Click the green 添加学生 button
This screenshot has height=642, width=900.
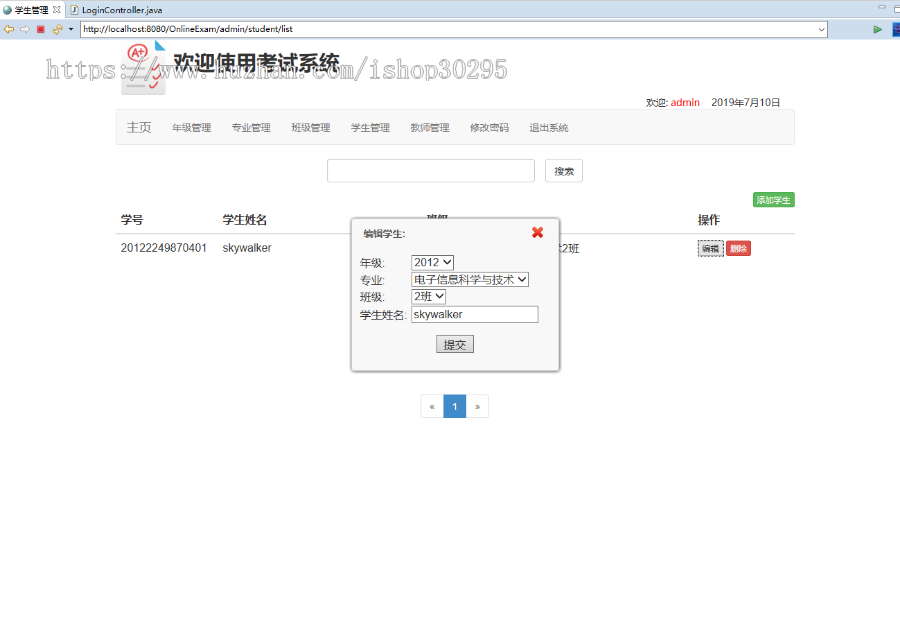(x=773, y=199)
